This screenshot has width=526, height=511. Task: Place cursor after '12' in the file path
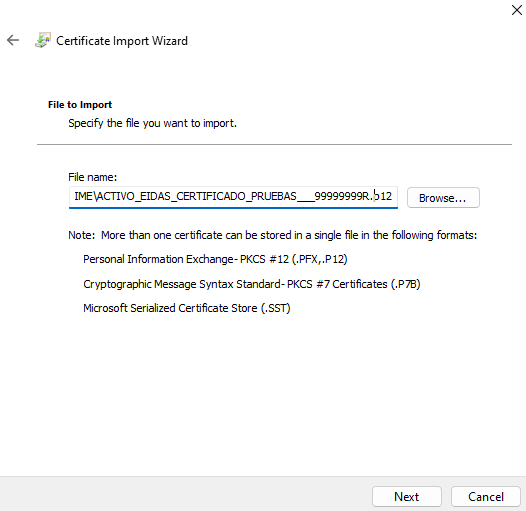coord(393,196)
